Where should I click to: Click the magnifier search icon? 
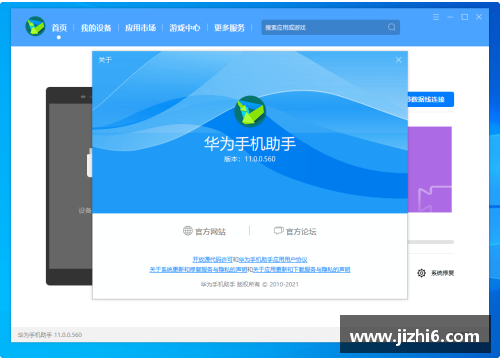coord(392,27)
